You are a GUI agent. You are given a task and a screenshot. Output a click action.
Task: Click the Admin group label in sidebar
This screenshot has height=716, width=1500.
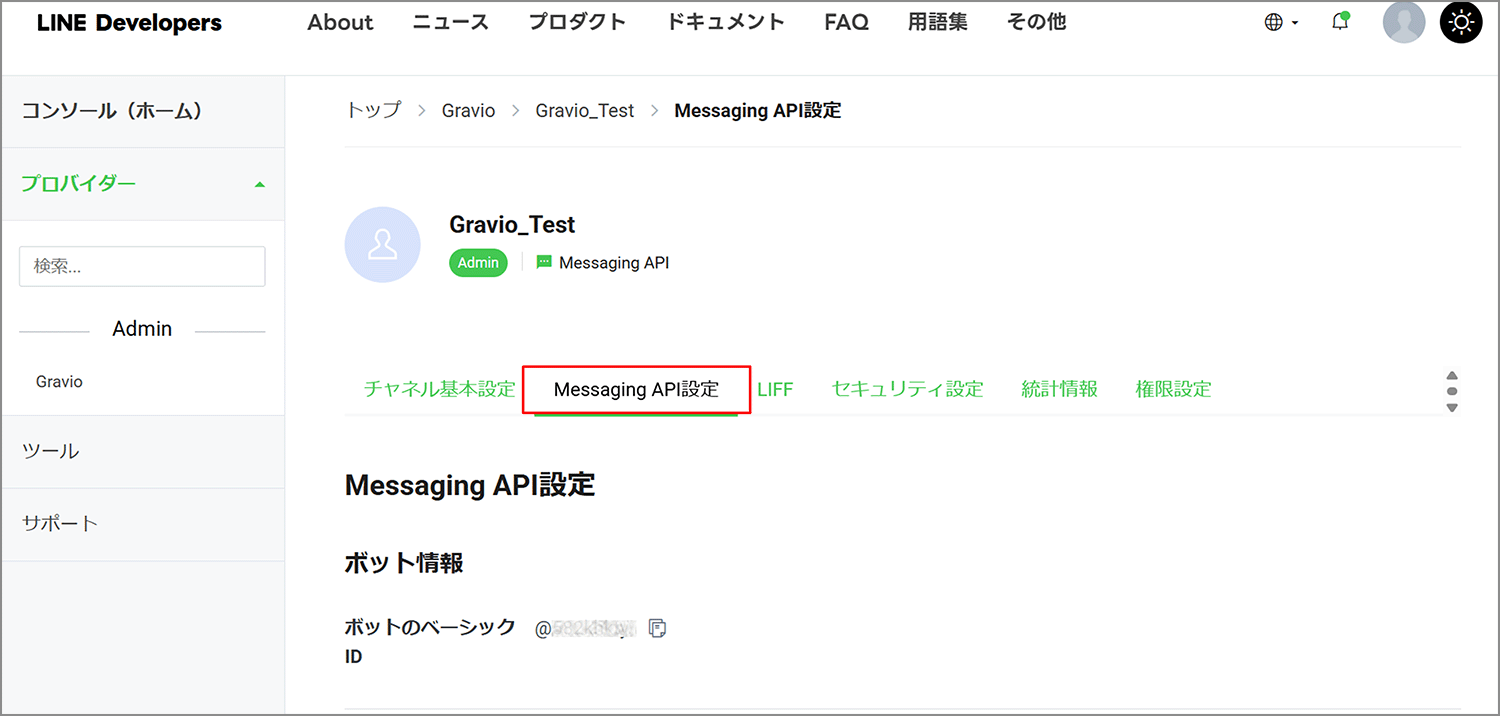point(142,329)
